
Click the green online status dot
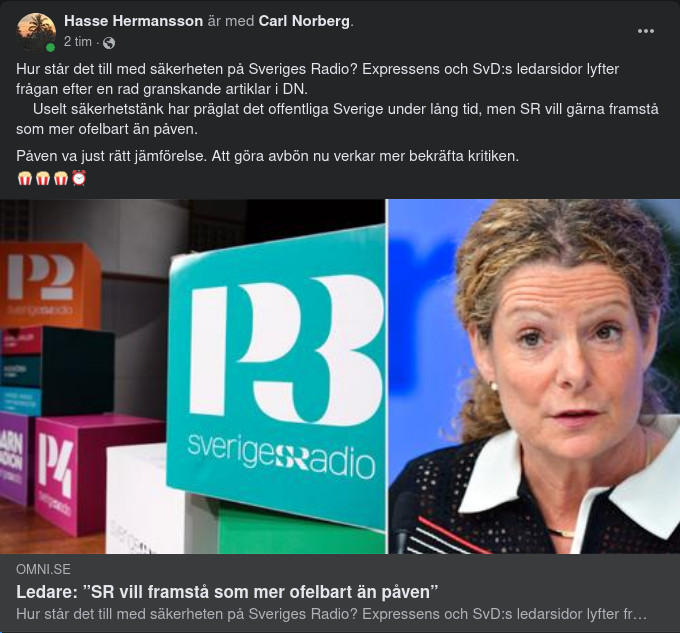point(50,47)
